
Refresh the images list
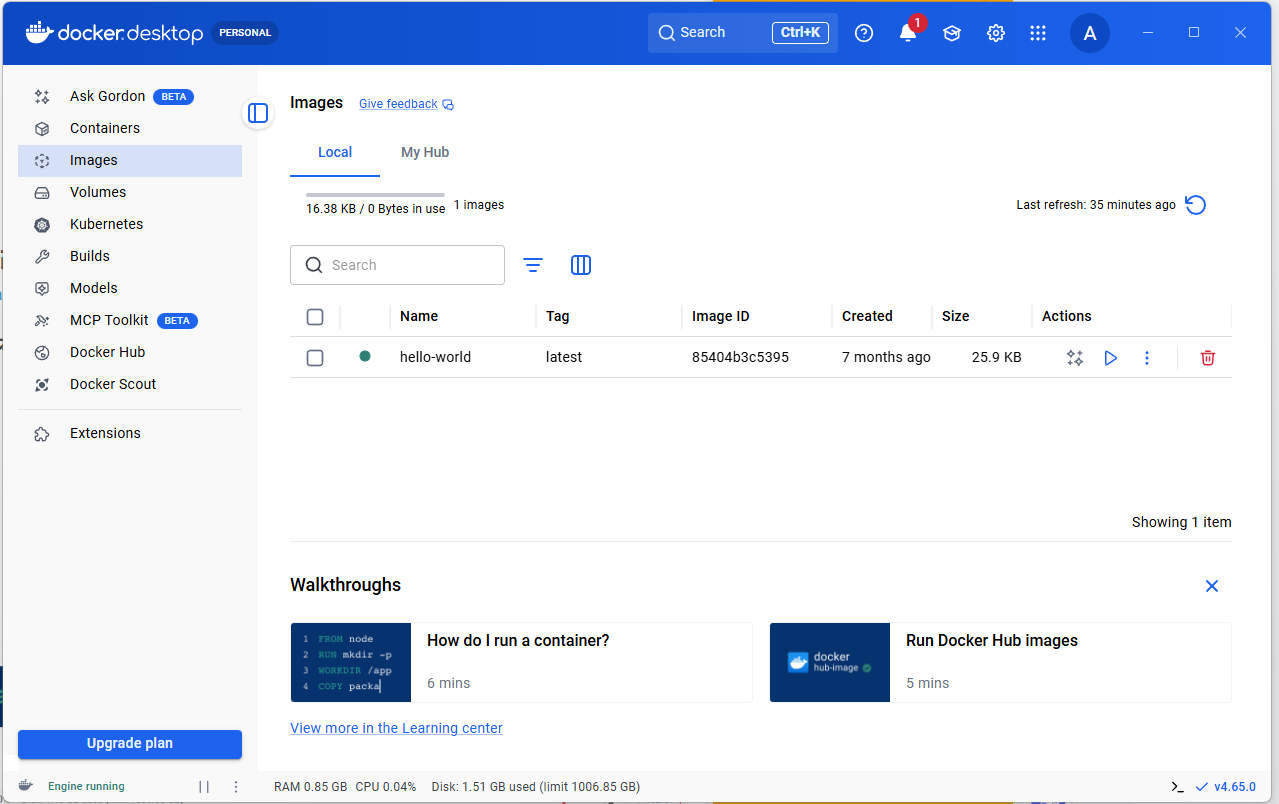tap(1195, 205)
